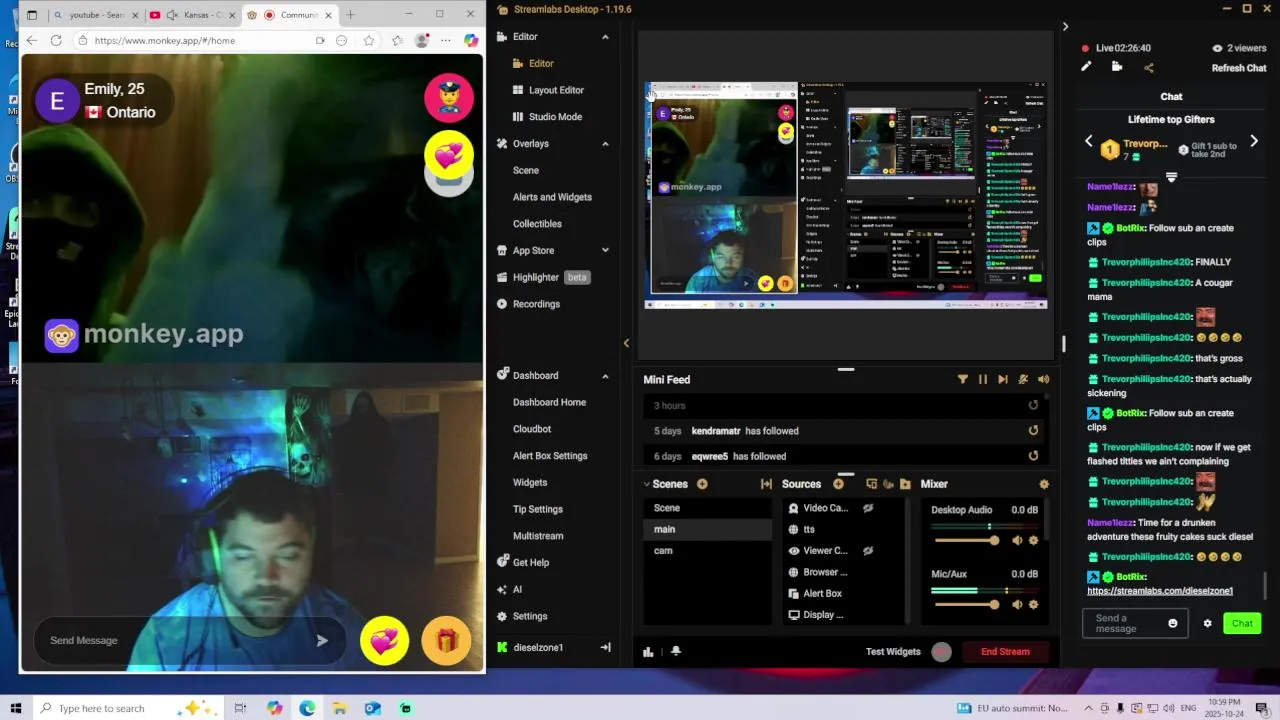Toggle Mini Feed sound speaker icon

(1044, 379)
